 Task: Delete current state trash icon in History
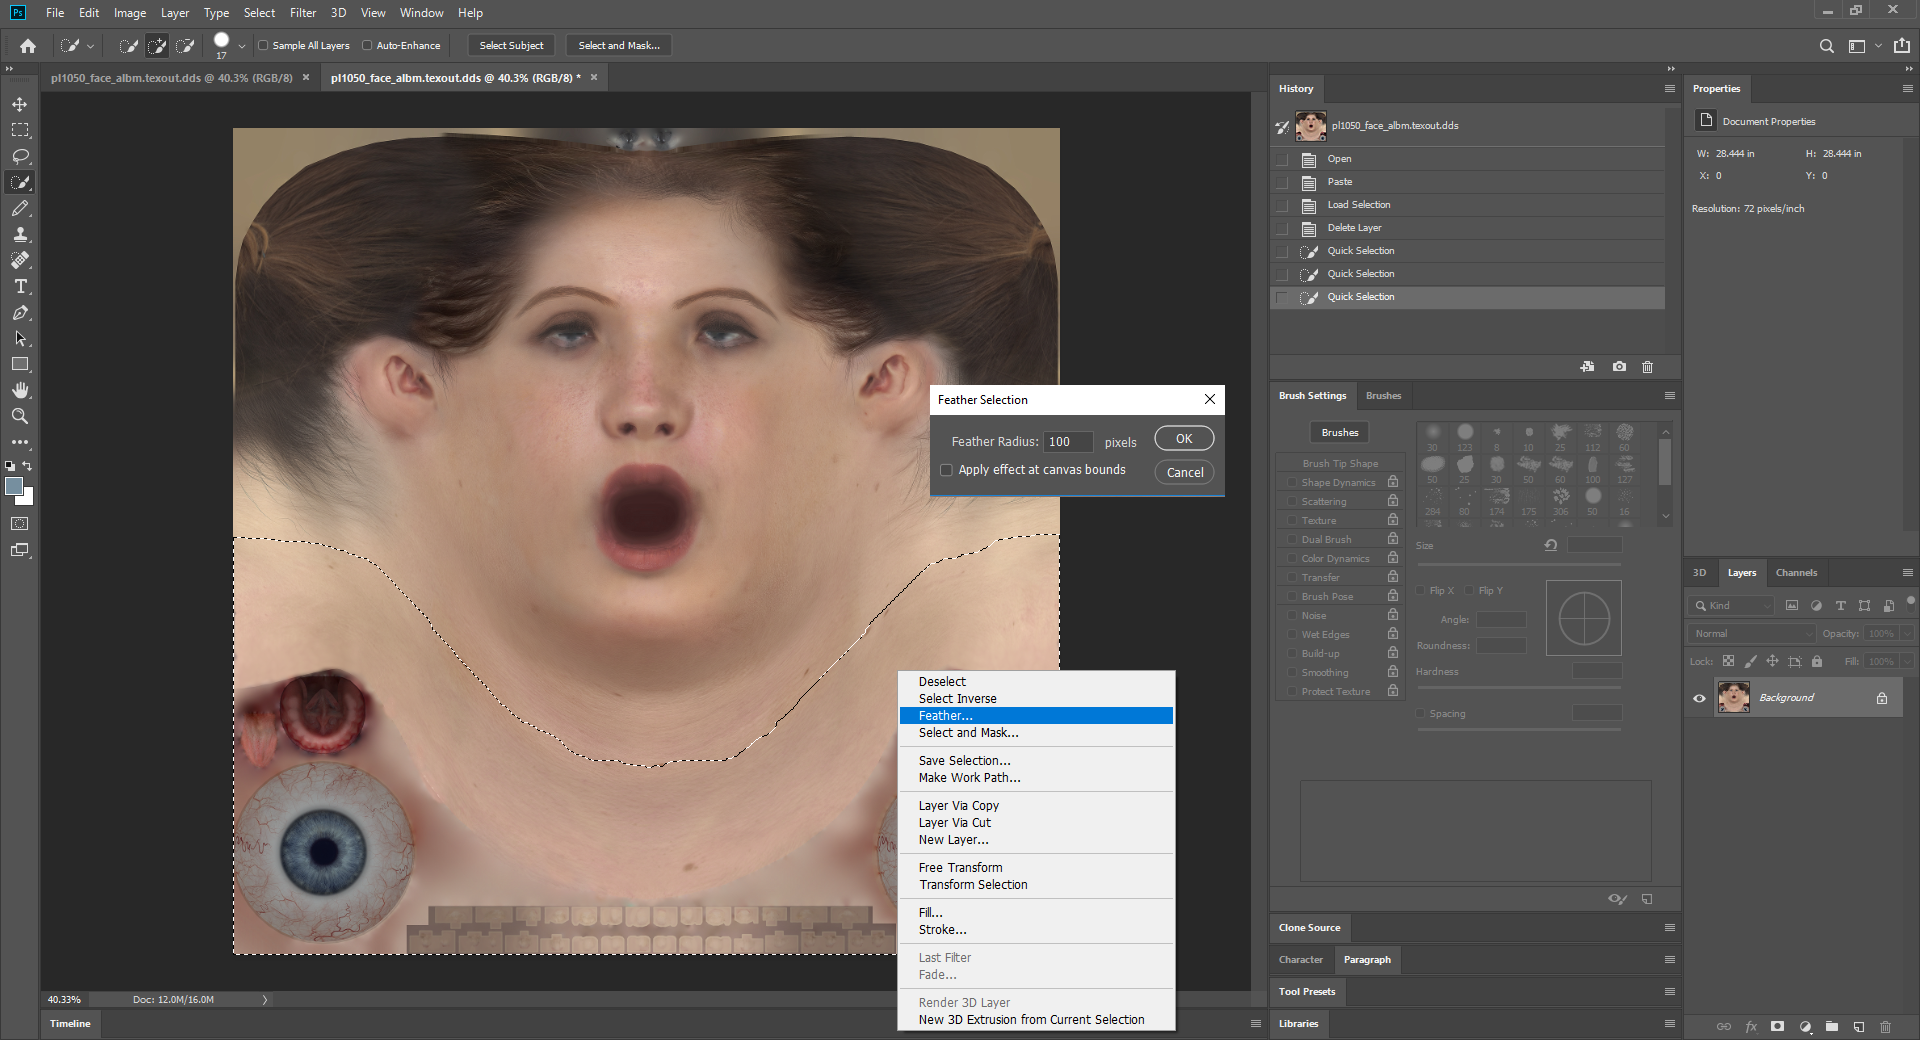click(x=1647, y=367)
